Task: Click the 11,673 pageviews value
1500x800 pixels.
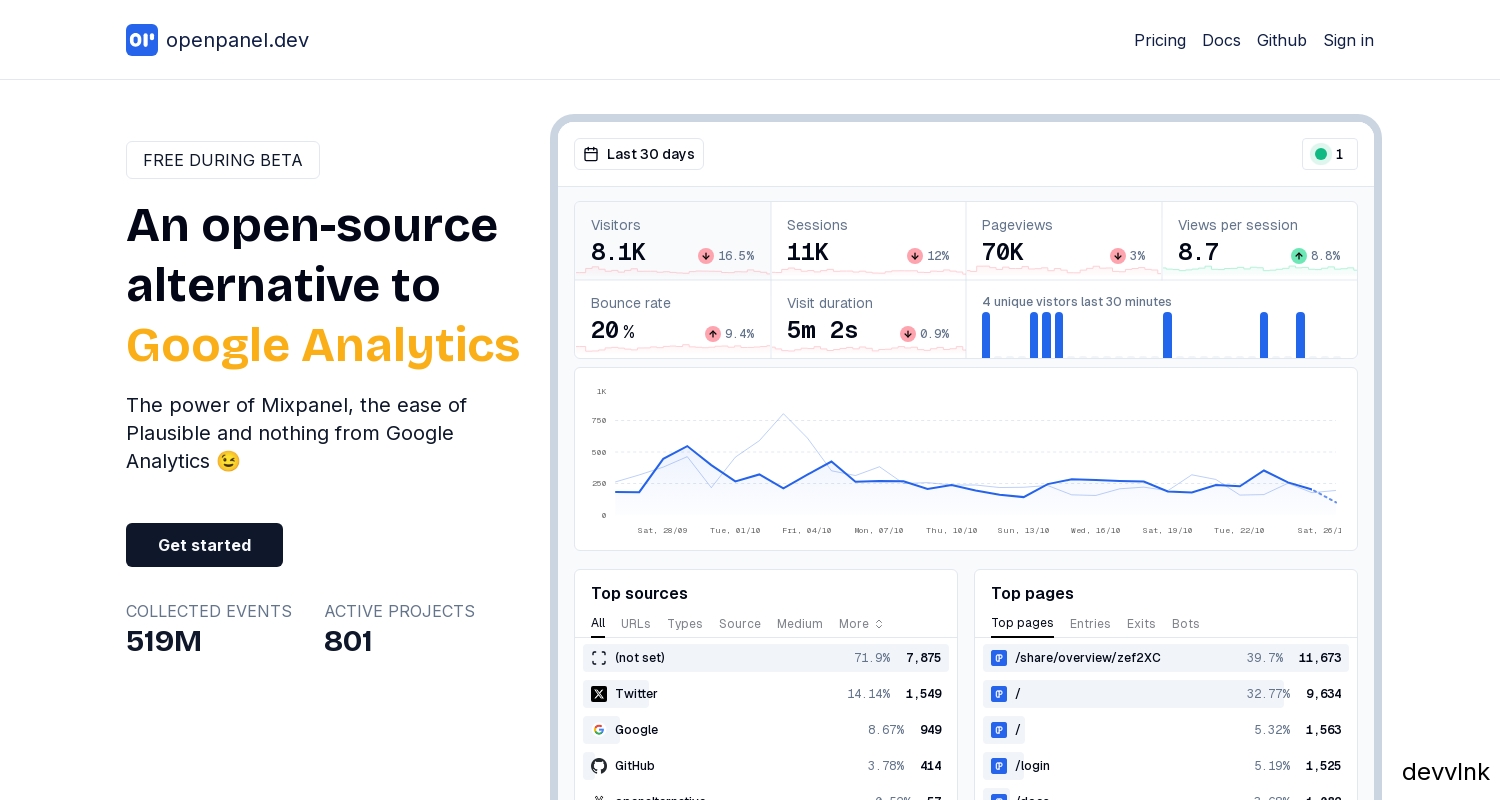Action: click(1320, 658)
